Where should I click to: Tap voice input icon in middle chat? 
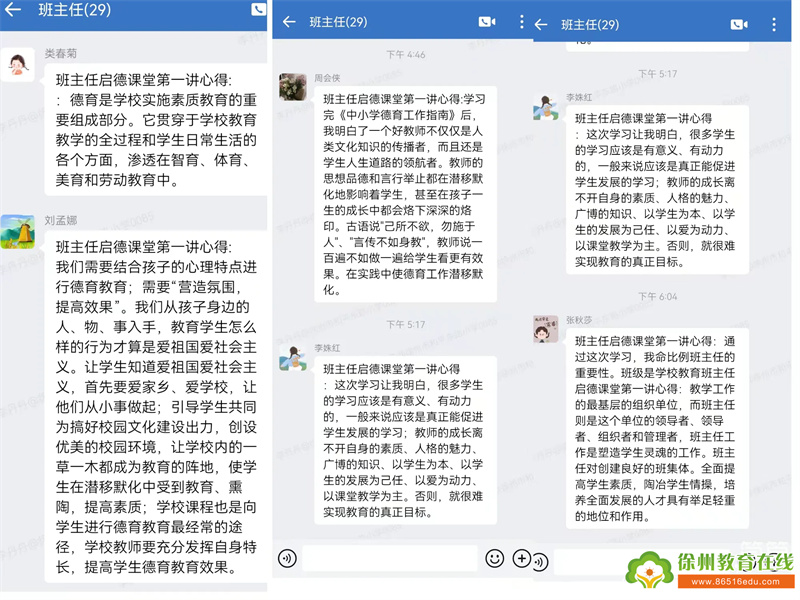click(x=287, y=559)
